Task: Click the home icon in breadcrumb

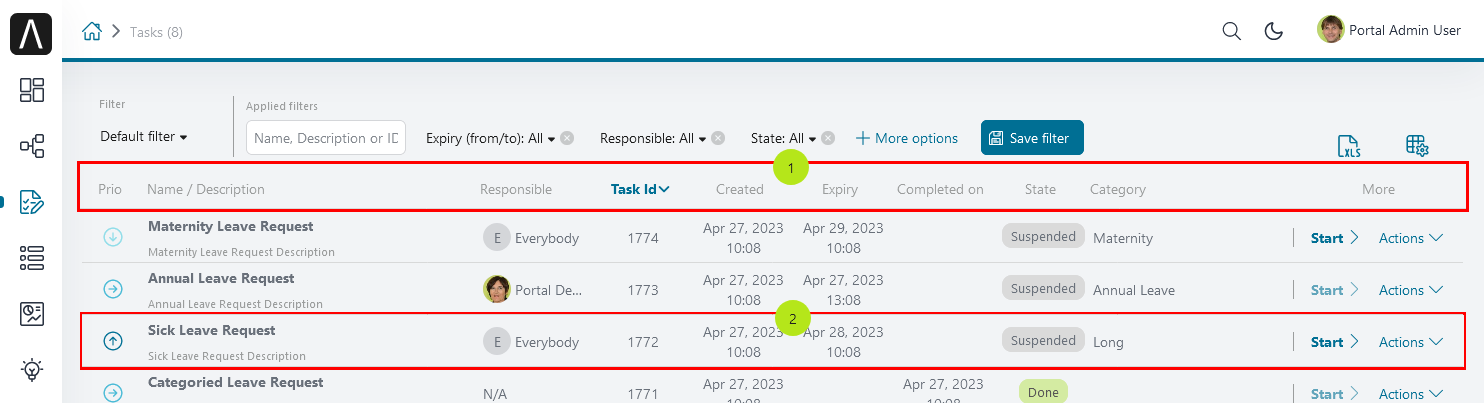Action: [x=92, y=32]
